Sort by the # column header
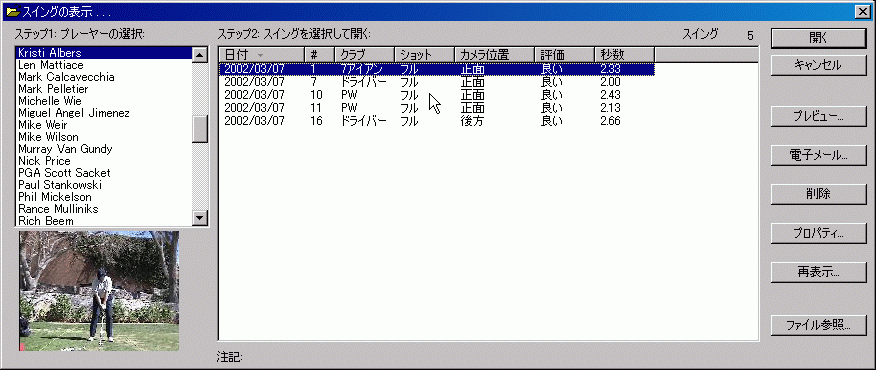Image resolution: width=876 pixels, height=370 pixels. pos(320,55)
